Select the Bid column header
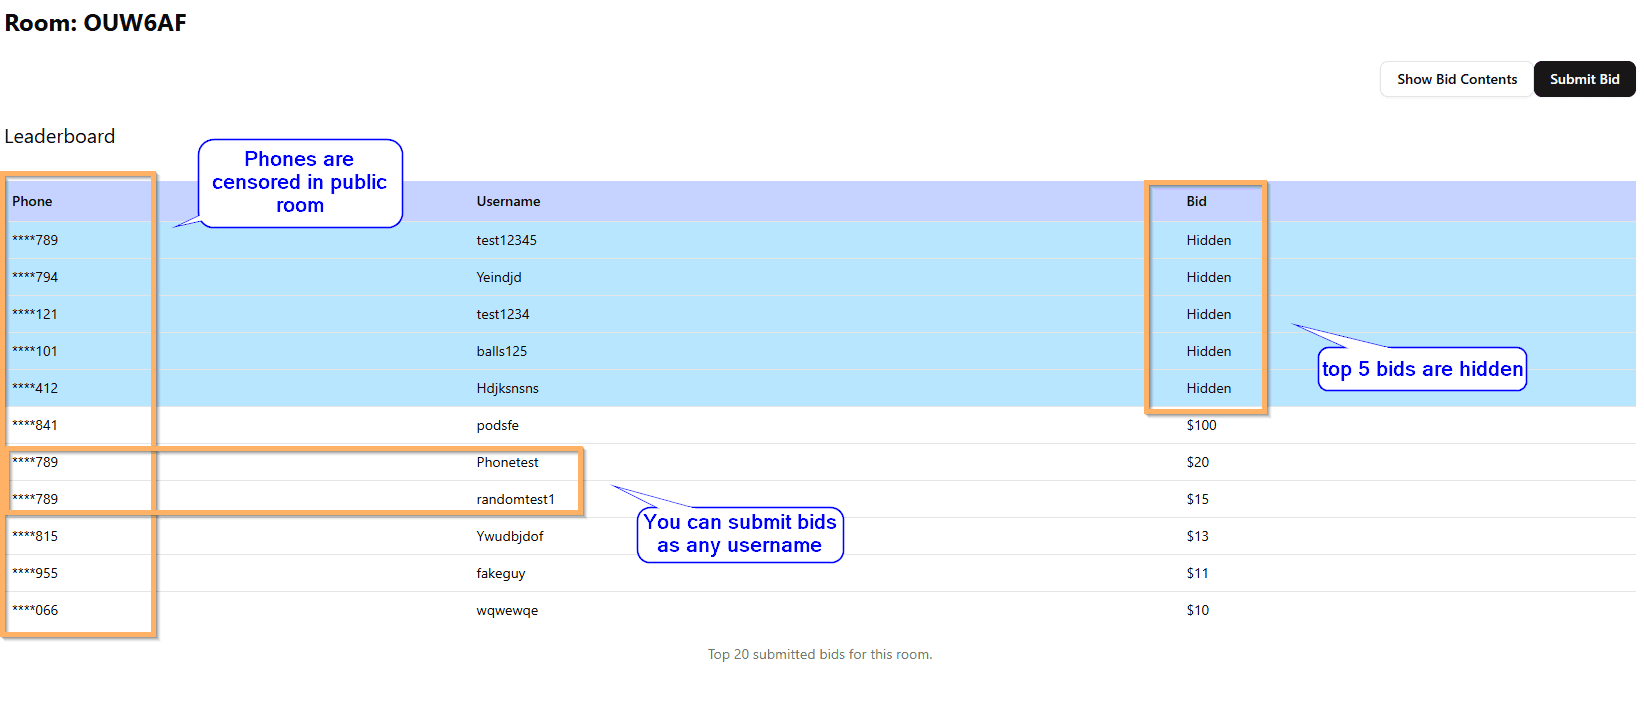The image size is (1644, 710). coord(1196,201)
